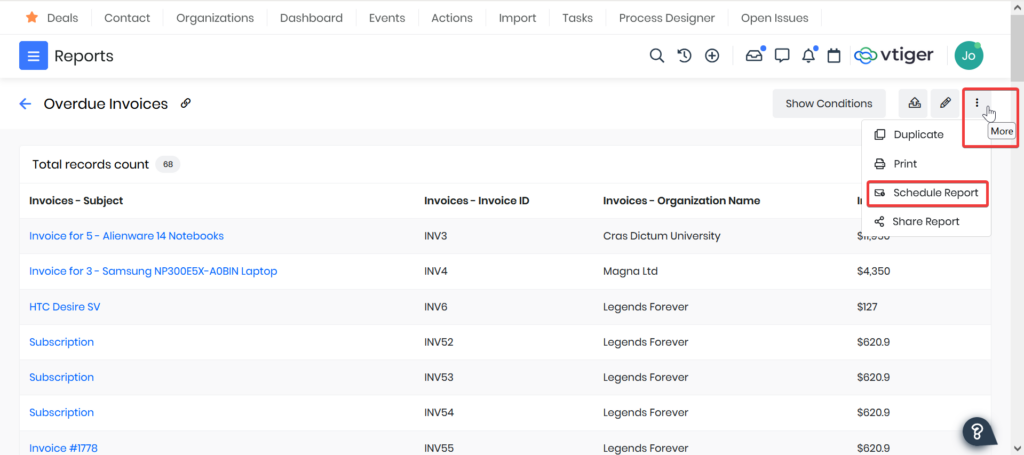This screenshot has width=1024, height=455.
Task: Click the export report icon
Action: click(914, 103)
